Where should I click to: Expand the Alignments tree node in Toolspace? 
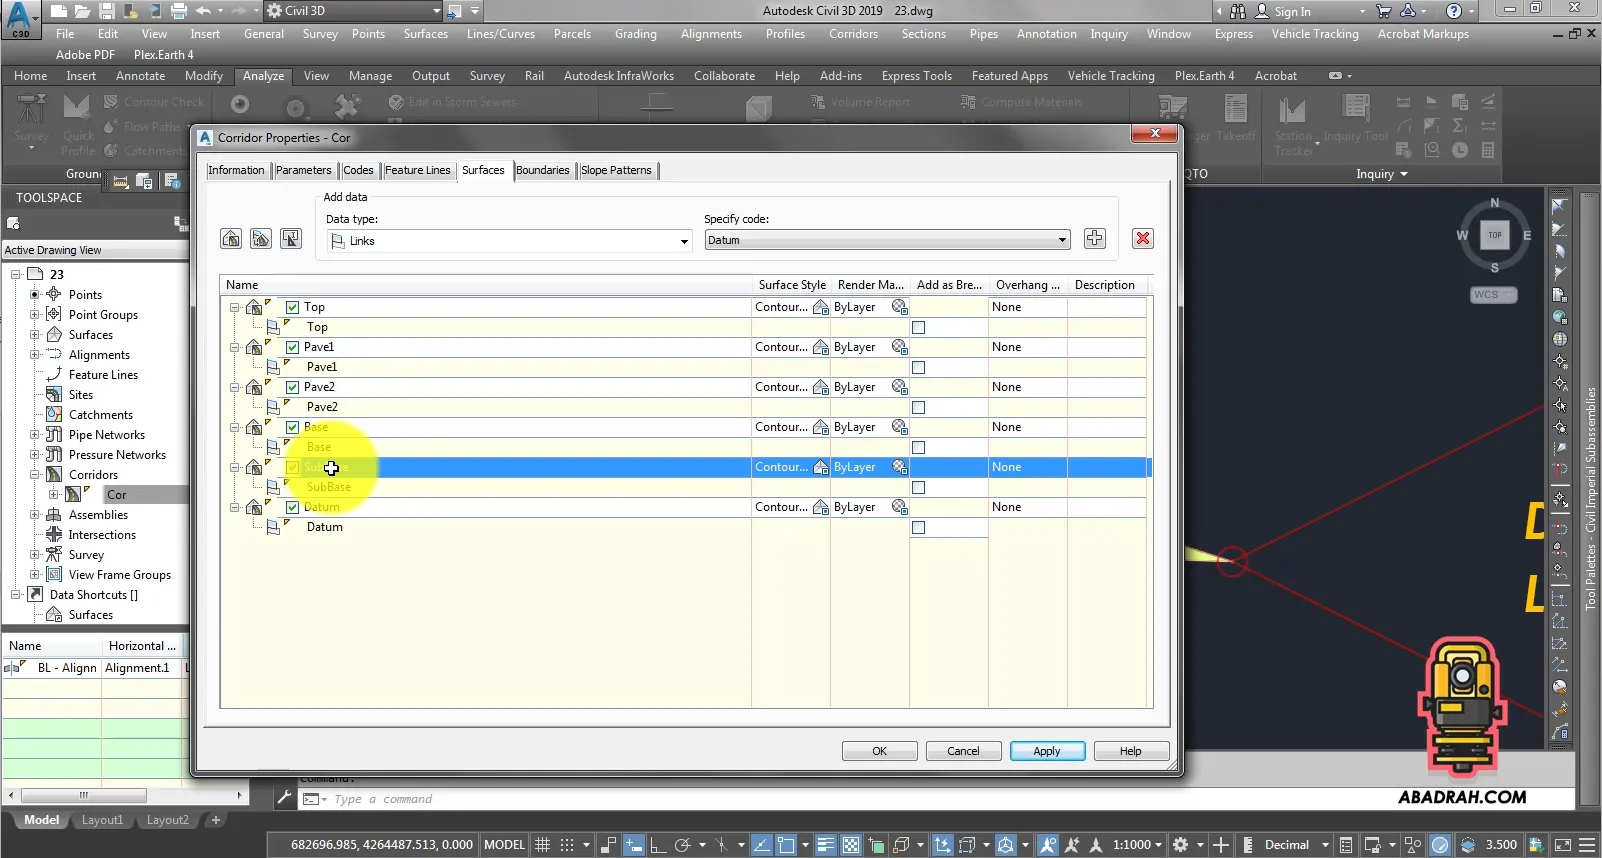click(x=34, y=355)
